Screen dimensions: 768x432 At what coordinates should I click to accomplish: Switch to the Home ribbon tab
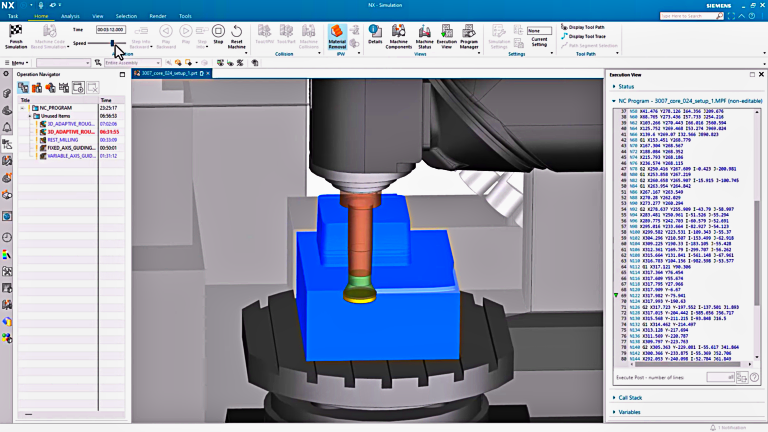(x=41, y=16)
